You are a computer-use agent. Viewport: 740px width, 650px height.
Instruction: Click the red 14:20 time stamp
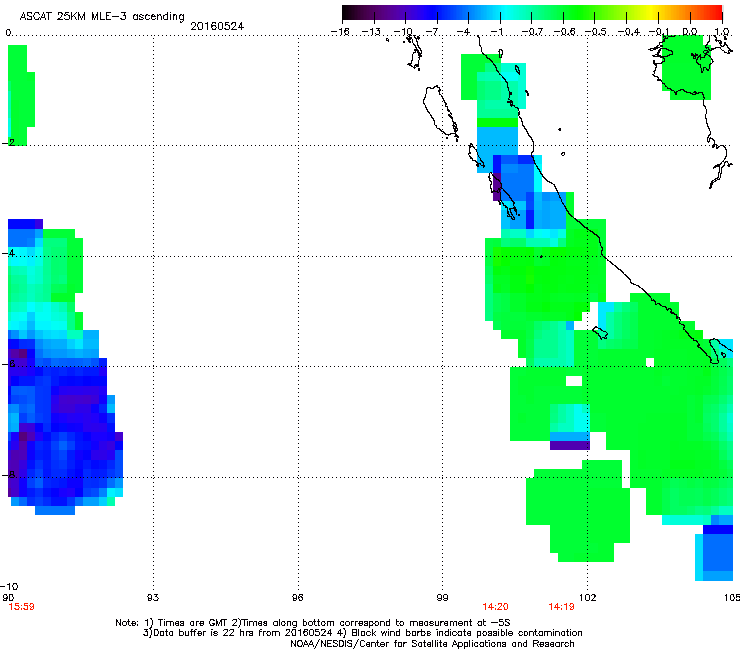[x=495, y=607]
